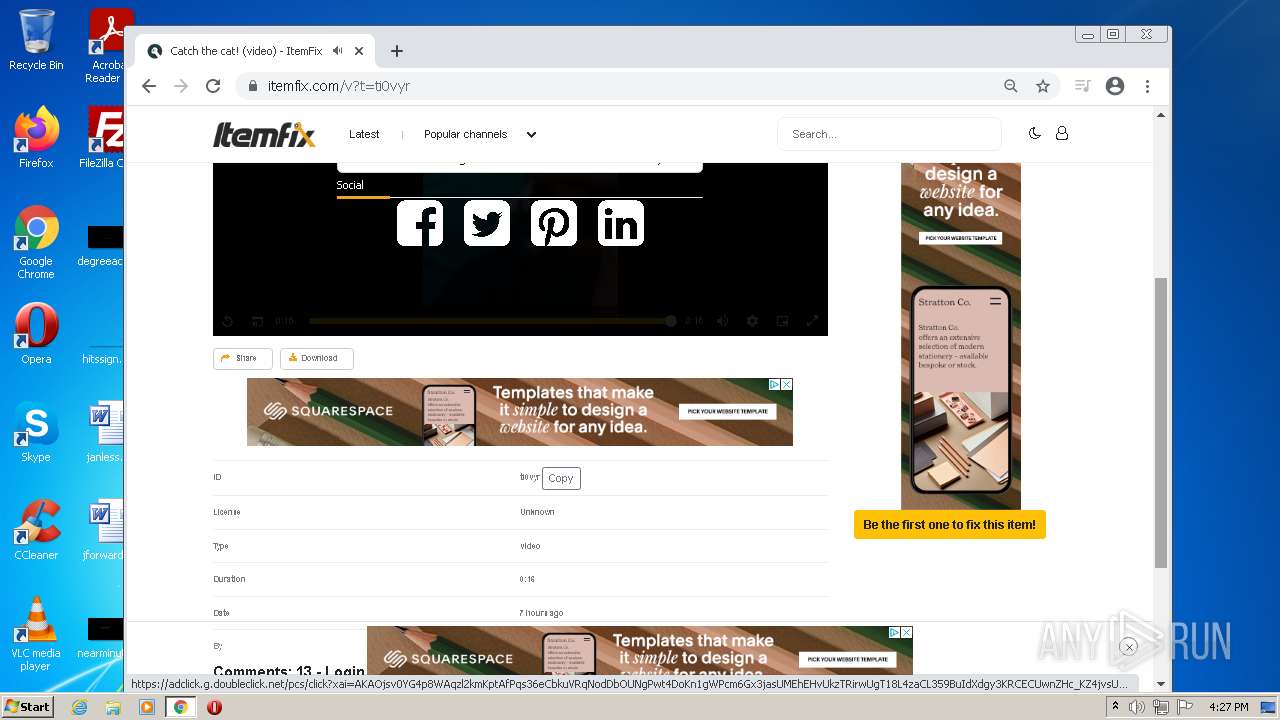Close the banner ad below the video
This screenshot has width=1280, height=720.
(x=787, y=384)
